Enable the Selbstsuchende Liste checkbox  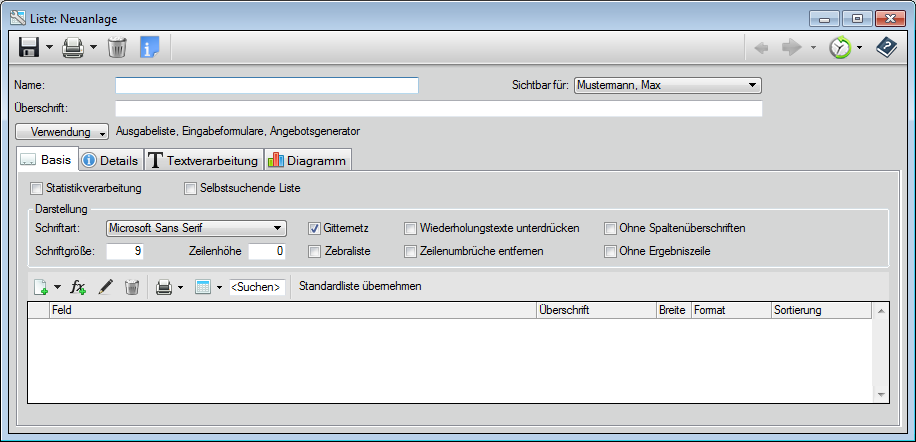190,189
